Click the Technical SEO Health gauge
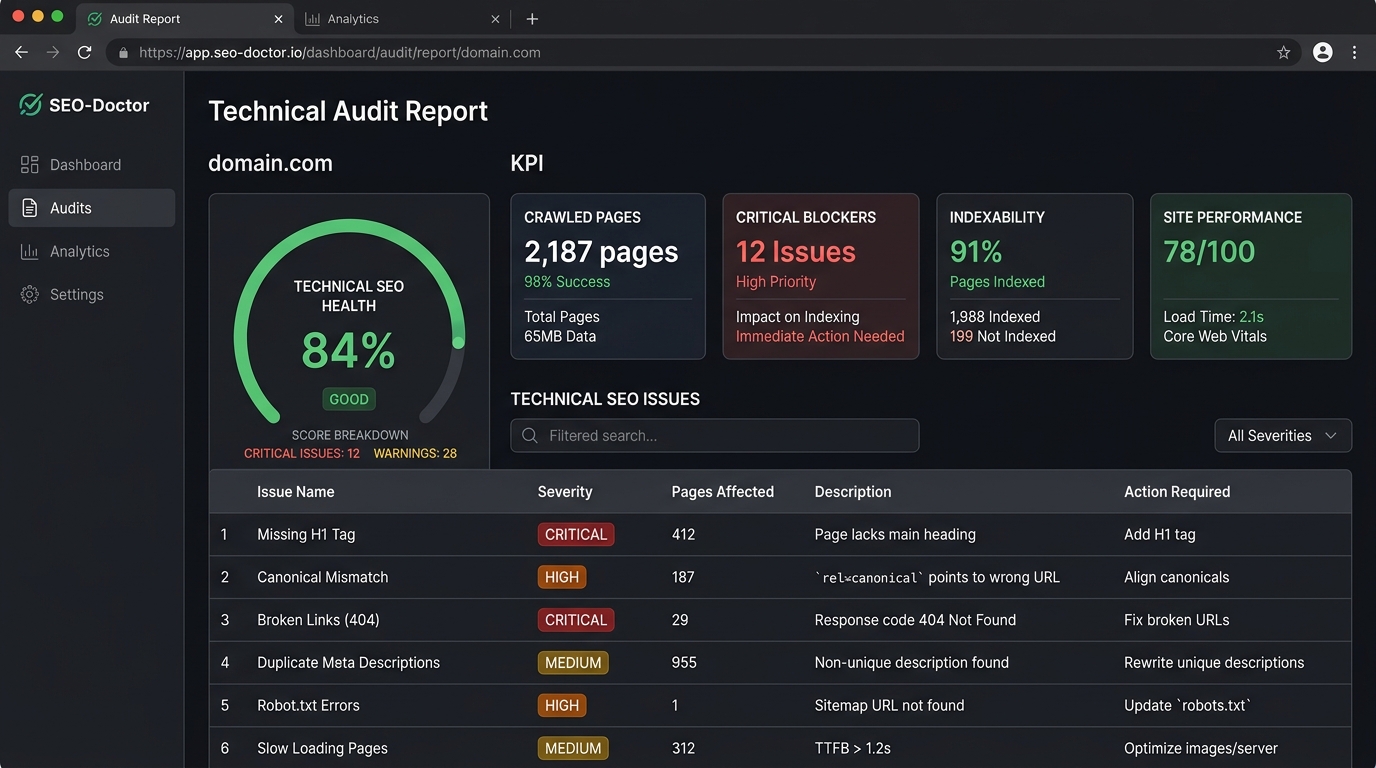Image resolution: width=1376 pixels, height=768 pixels. pyautogui.click(x=349, y=321)
